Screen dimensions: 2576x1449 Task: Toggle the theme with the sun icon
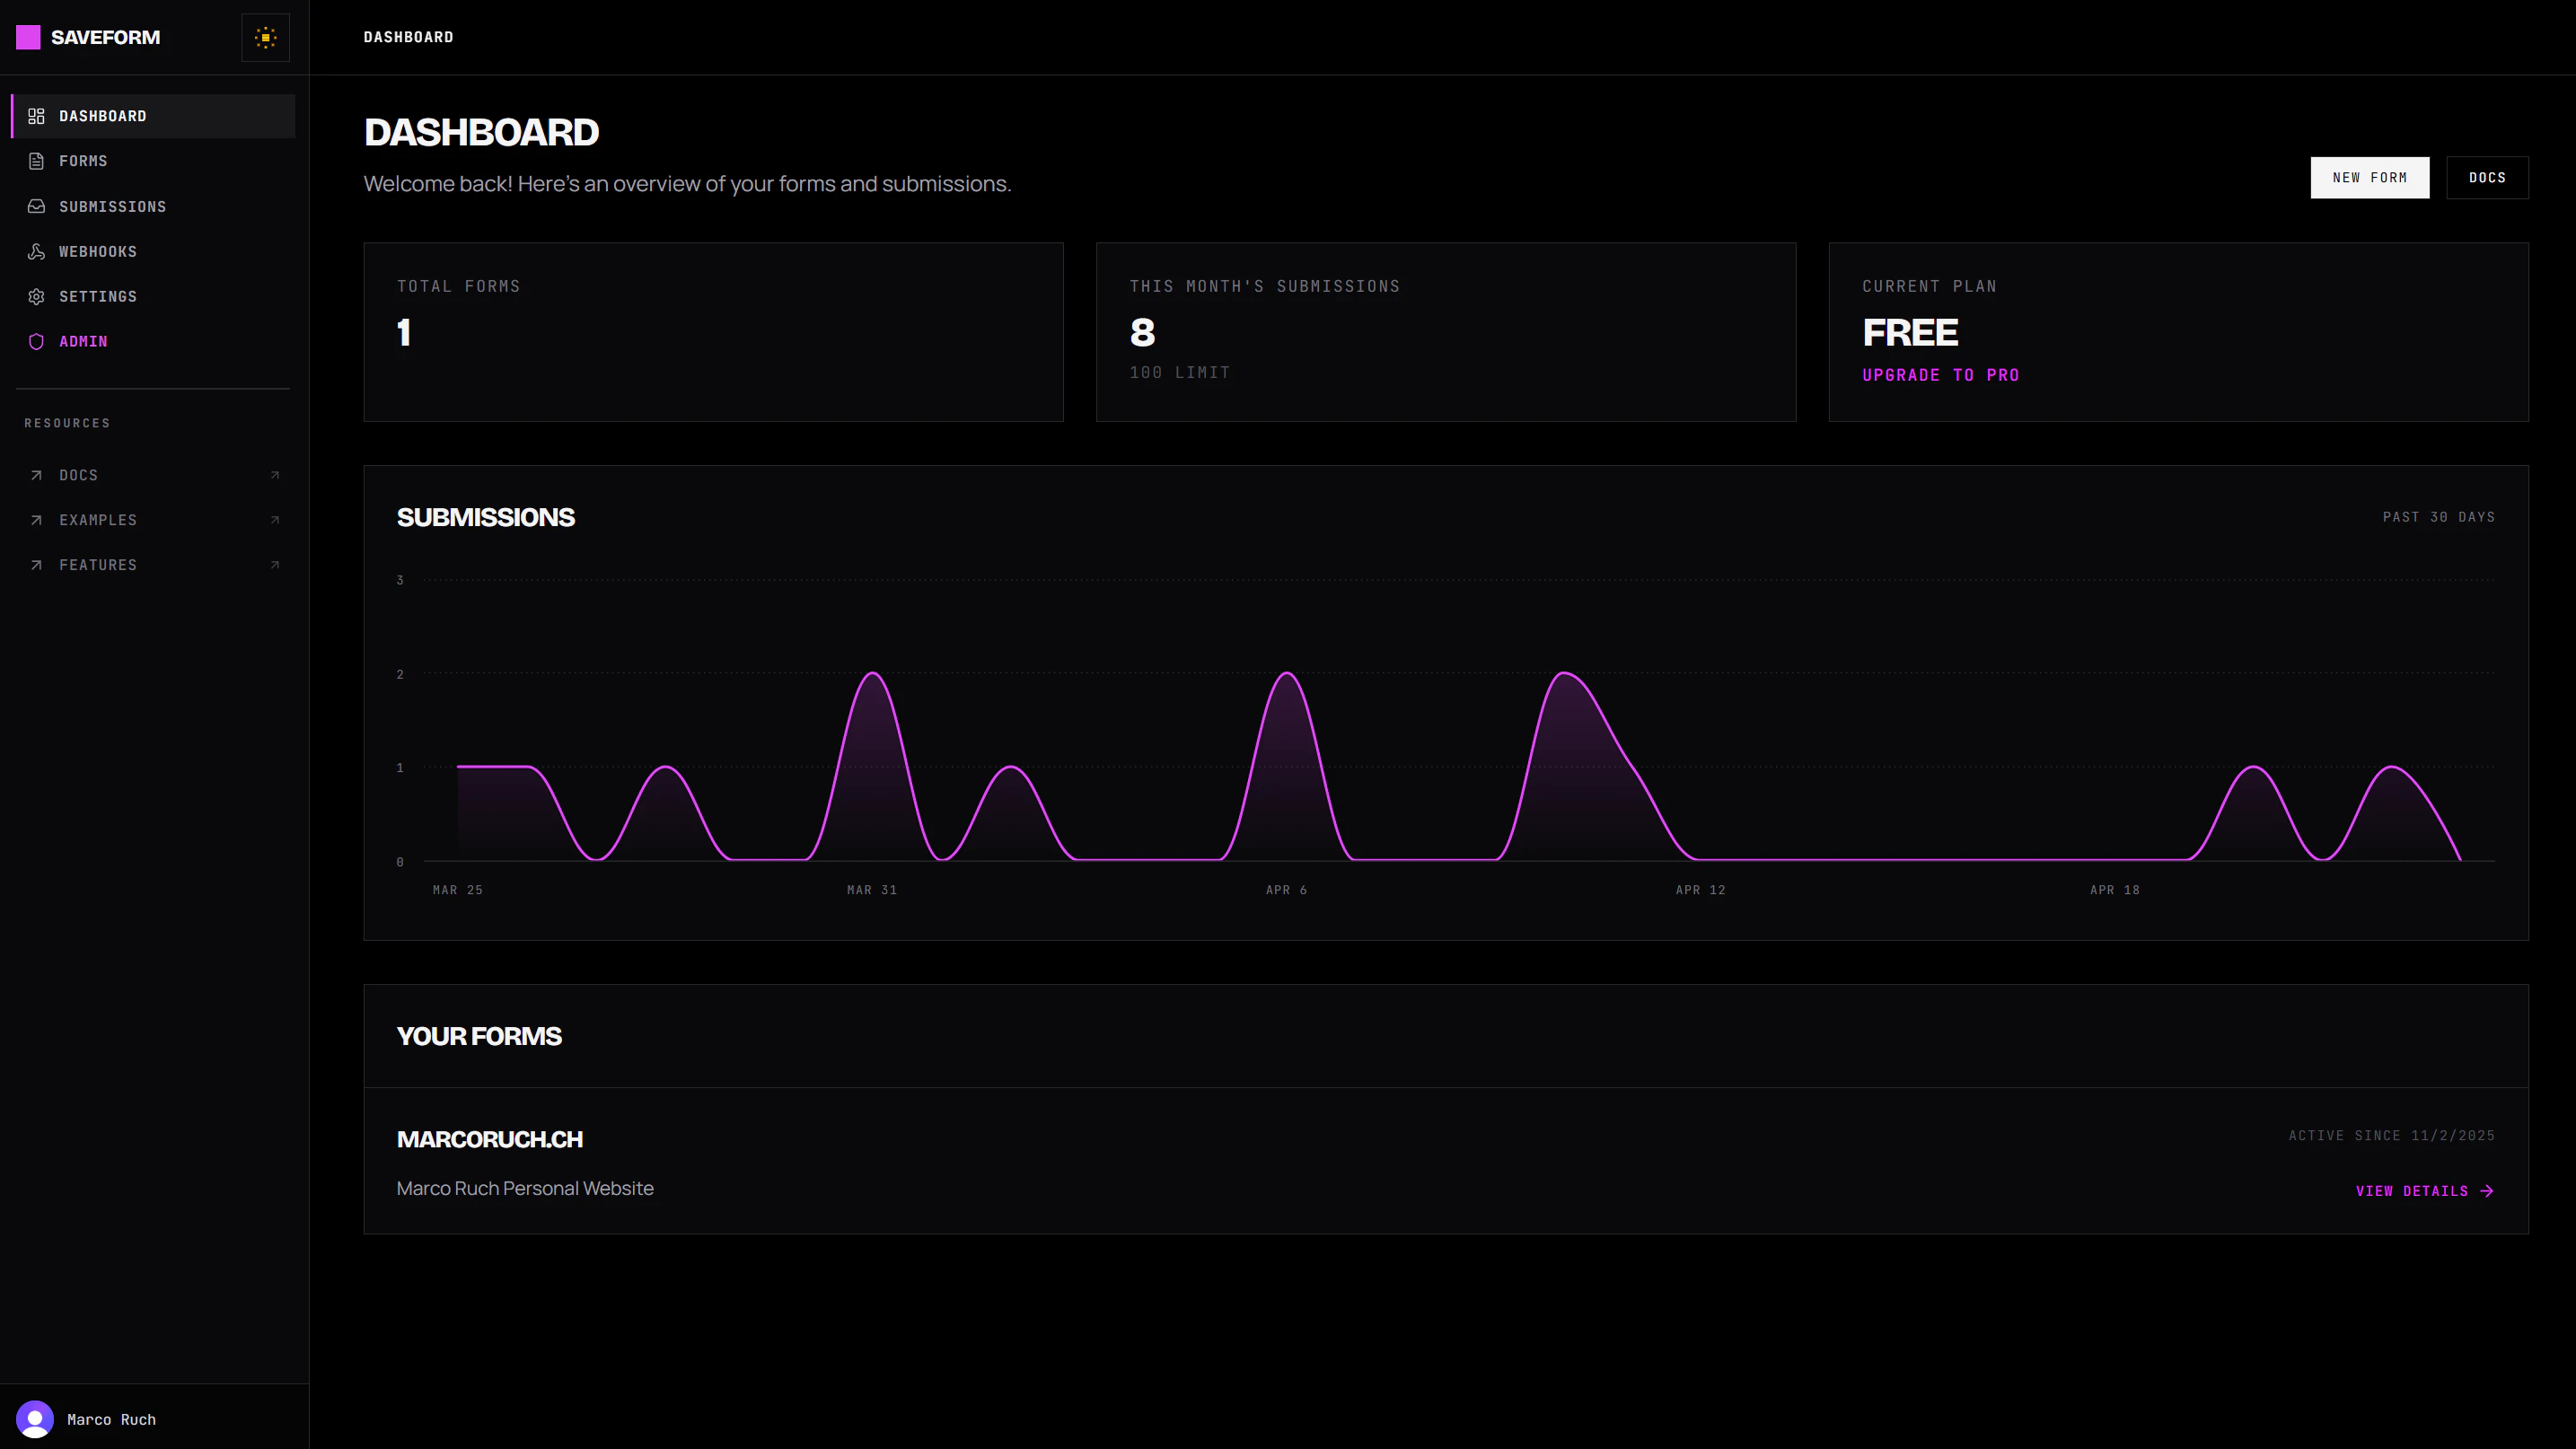tap(265, 37)
